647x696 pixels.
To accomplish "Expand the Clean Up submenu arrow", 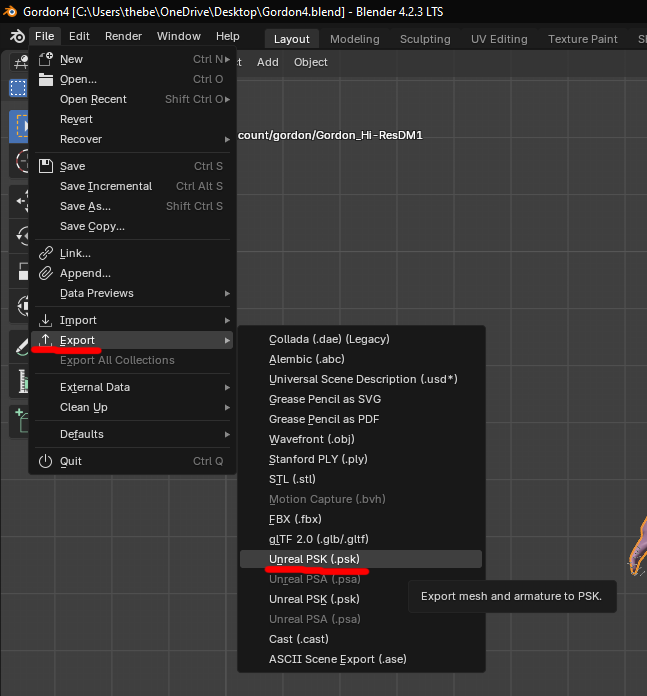I will (227, 407).
